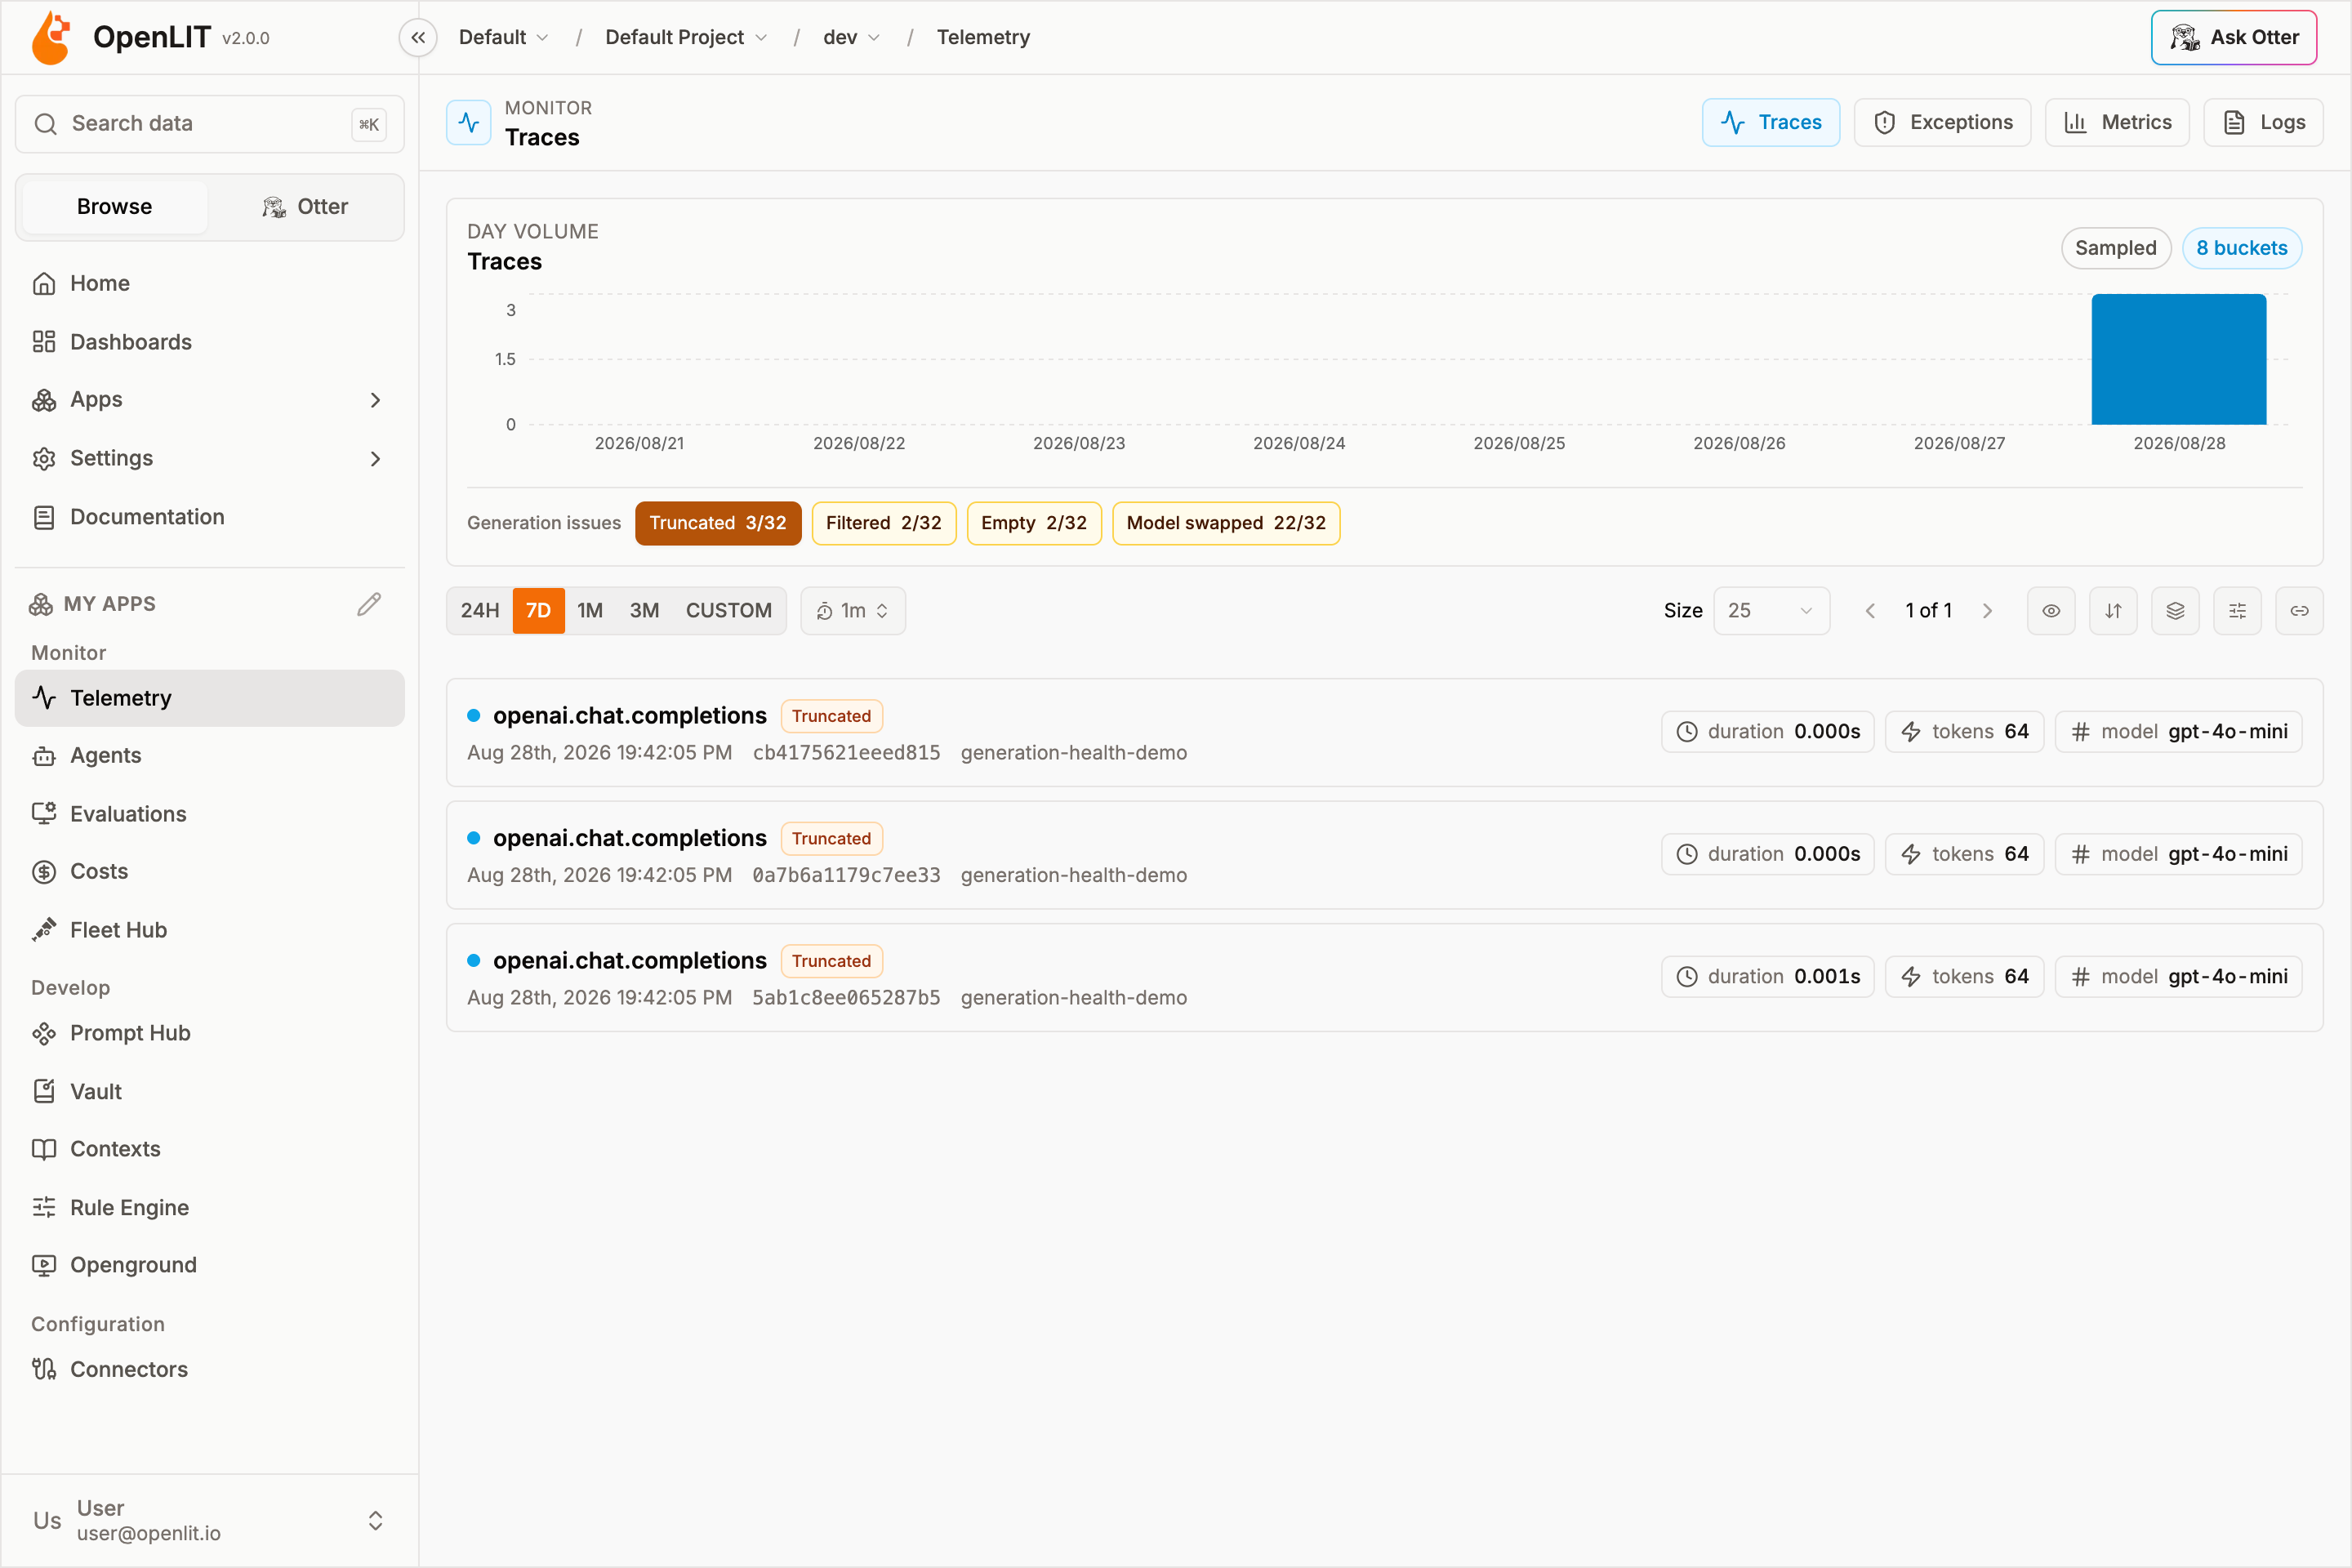The image size is (2352, 1568).
Task: Open Prompt Hub in the sidebar
Action: (x=210, y=1033)
